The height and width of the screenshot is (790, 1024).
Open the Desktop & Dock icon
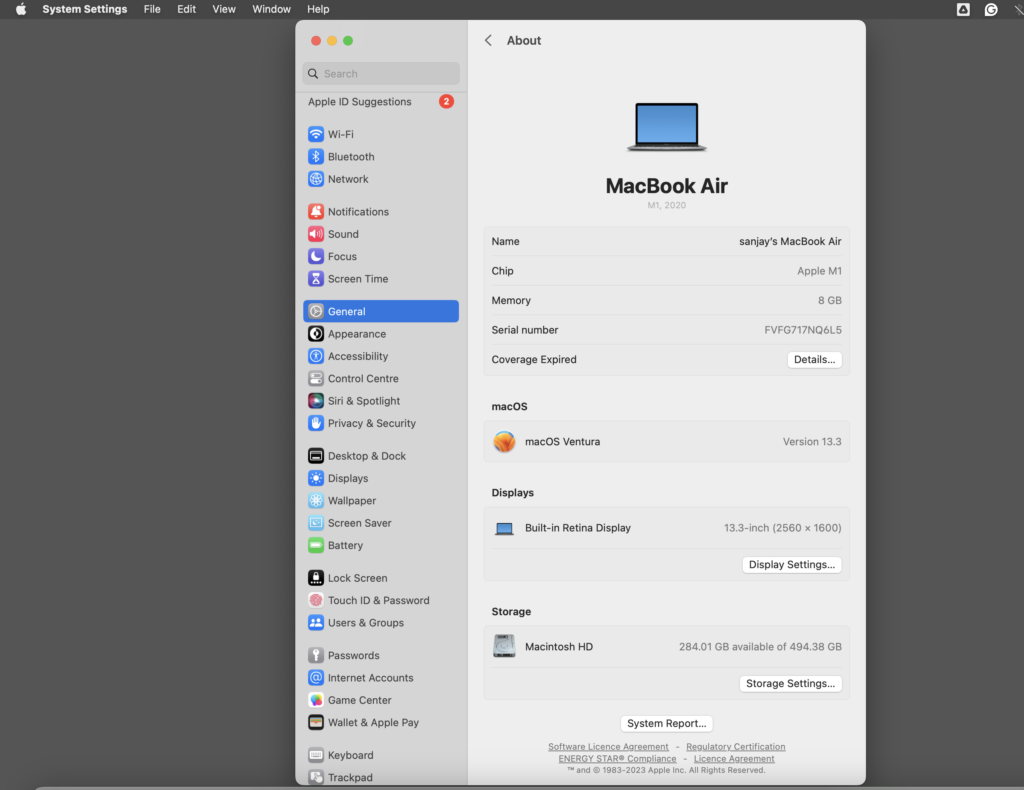coord(316,456)
